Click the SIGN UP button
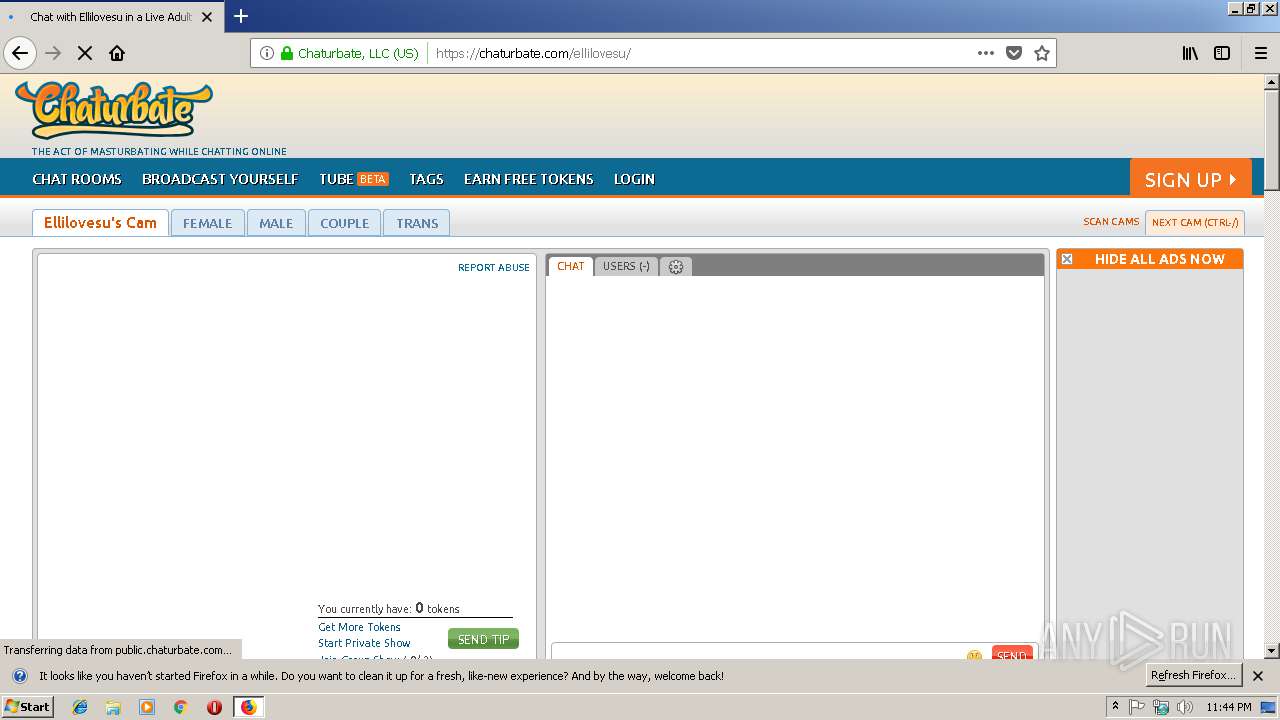The height and width of the screenshot is (720, 1280). tap(1191, 179)
